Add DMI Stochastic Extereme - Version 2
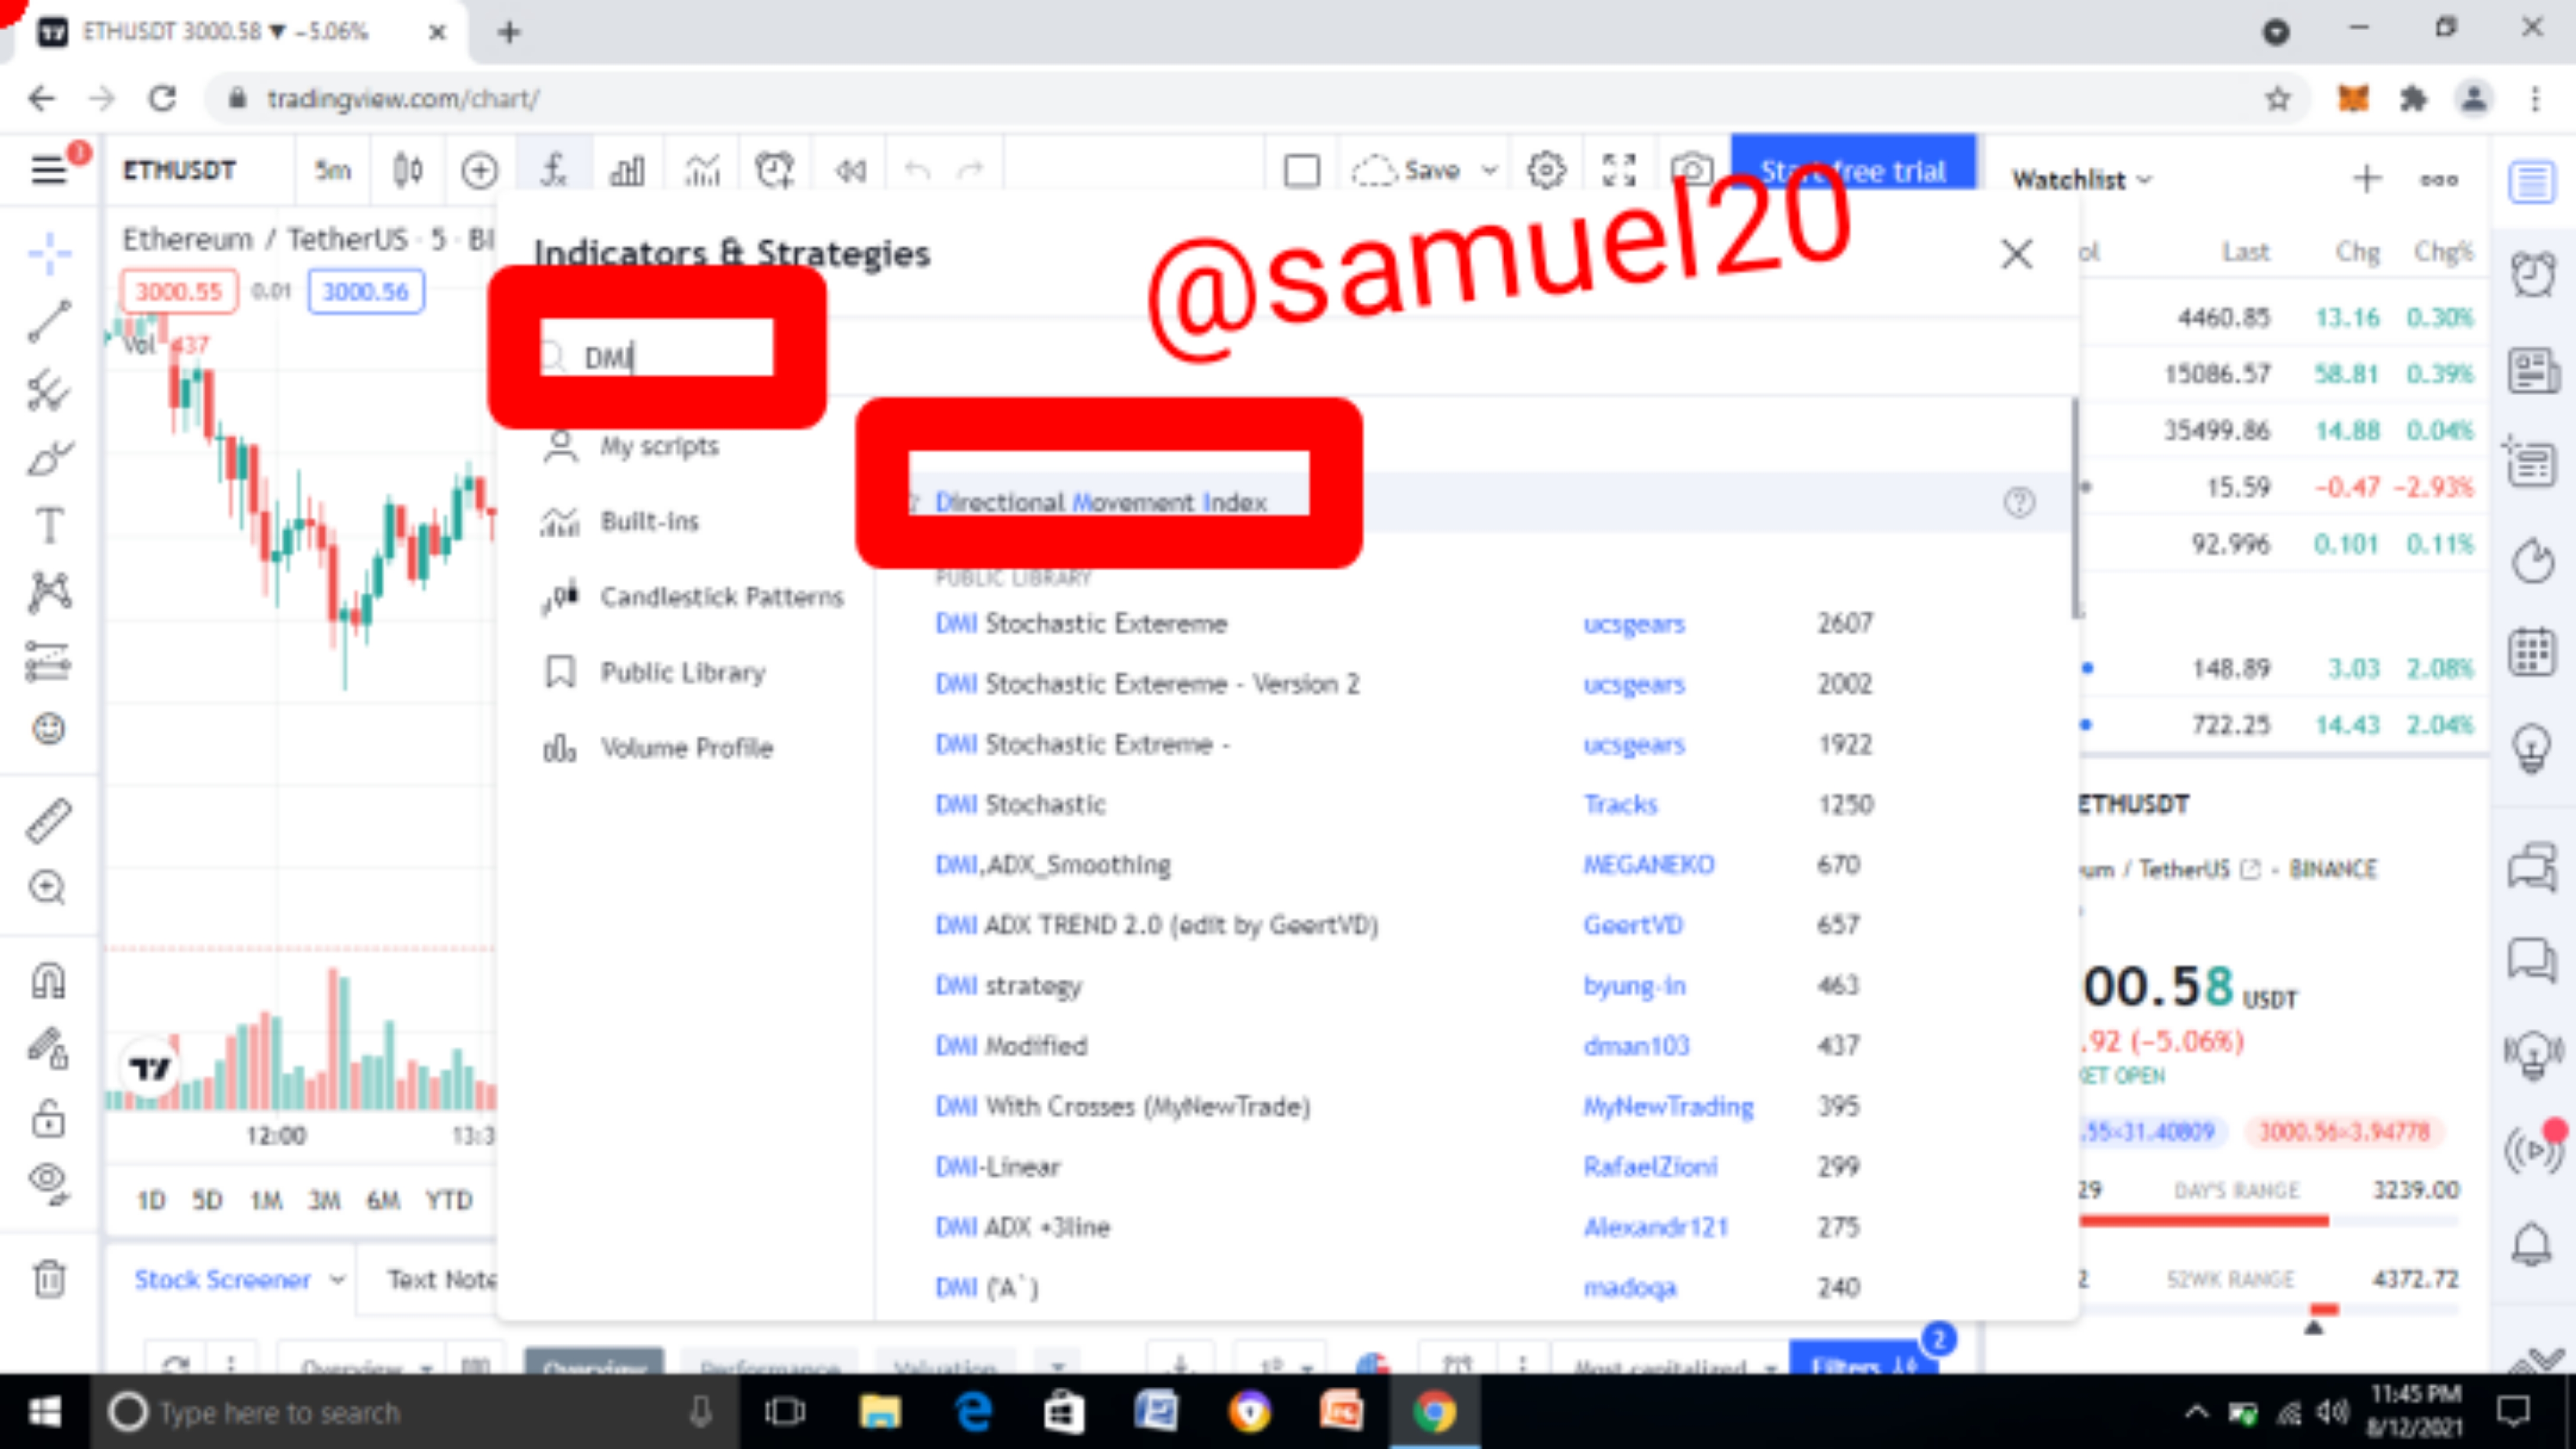2576x1449 pixels. (1147, 684)
